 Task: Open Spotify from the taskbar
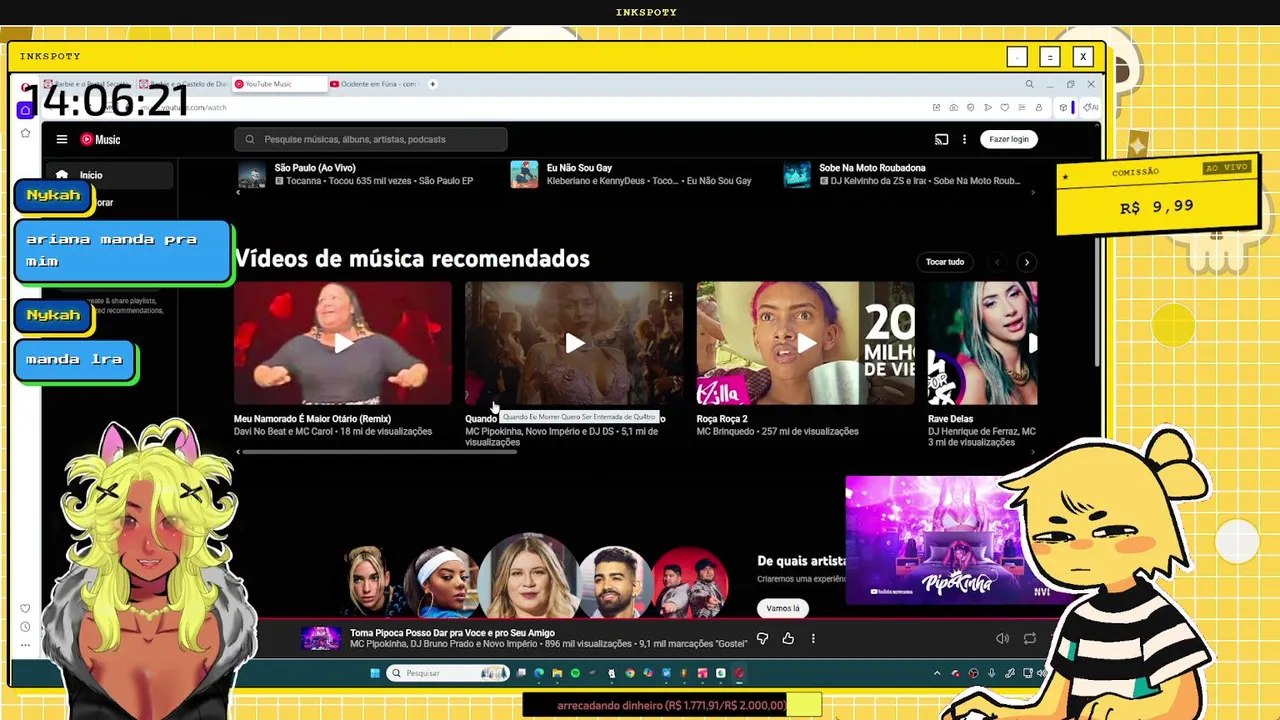(x=575, y=673)
